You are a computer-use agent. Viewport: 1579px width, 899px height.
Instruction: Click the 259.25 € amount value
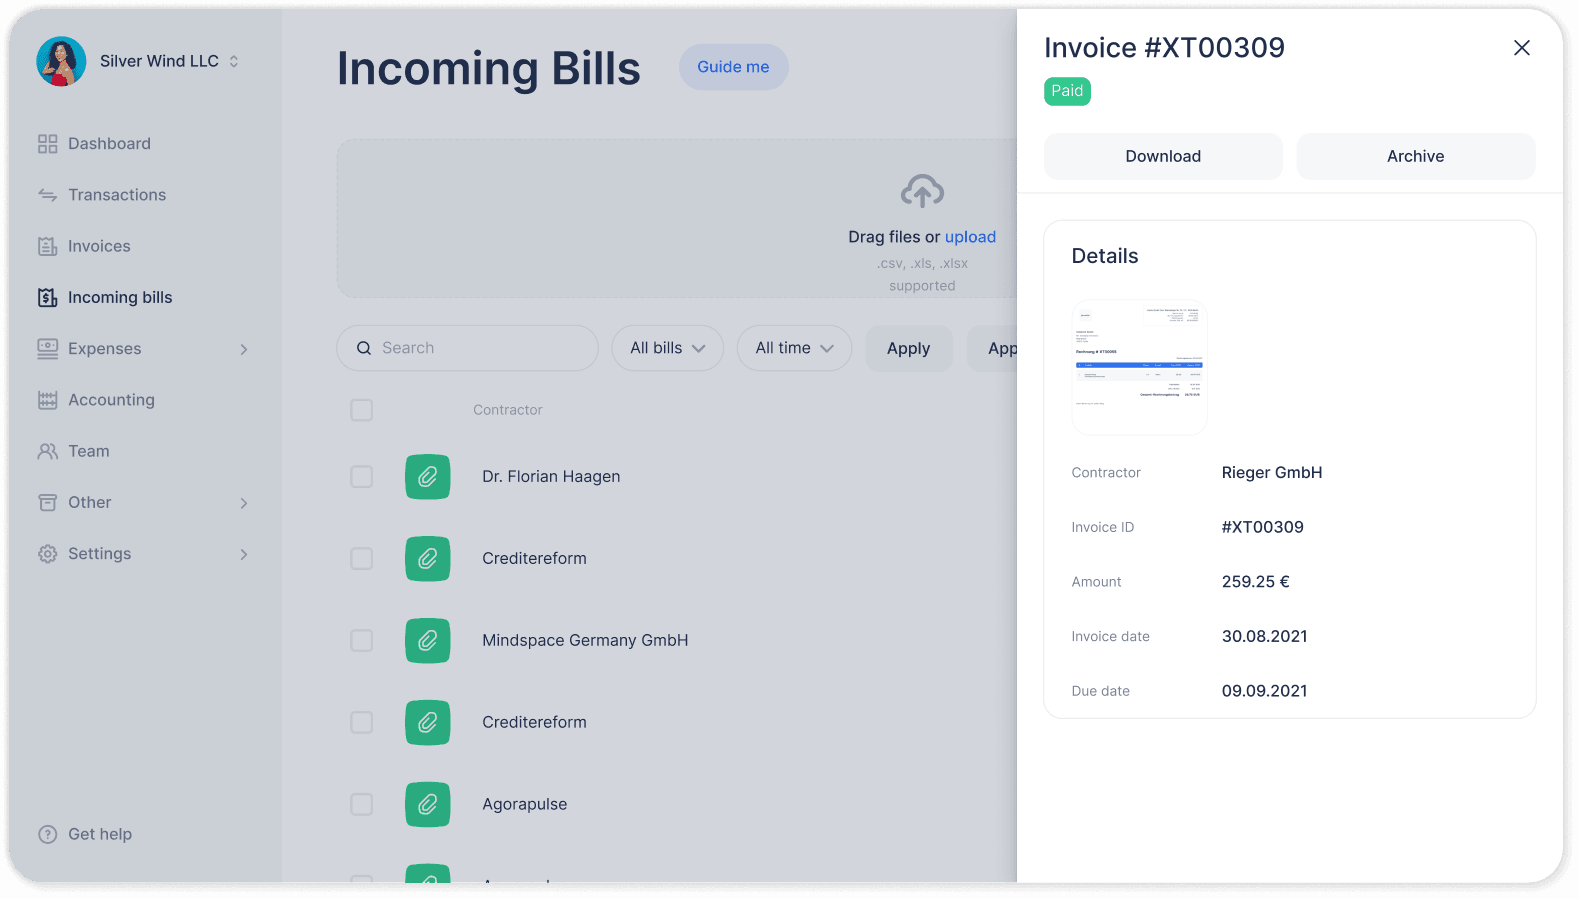pos(1255,582)
